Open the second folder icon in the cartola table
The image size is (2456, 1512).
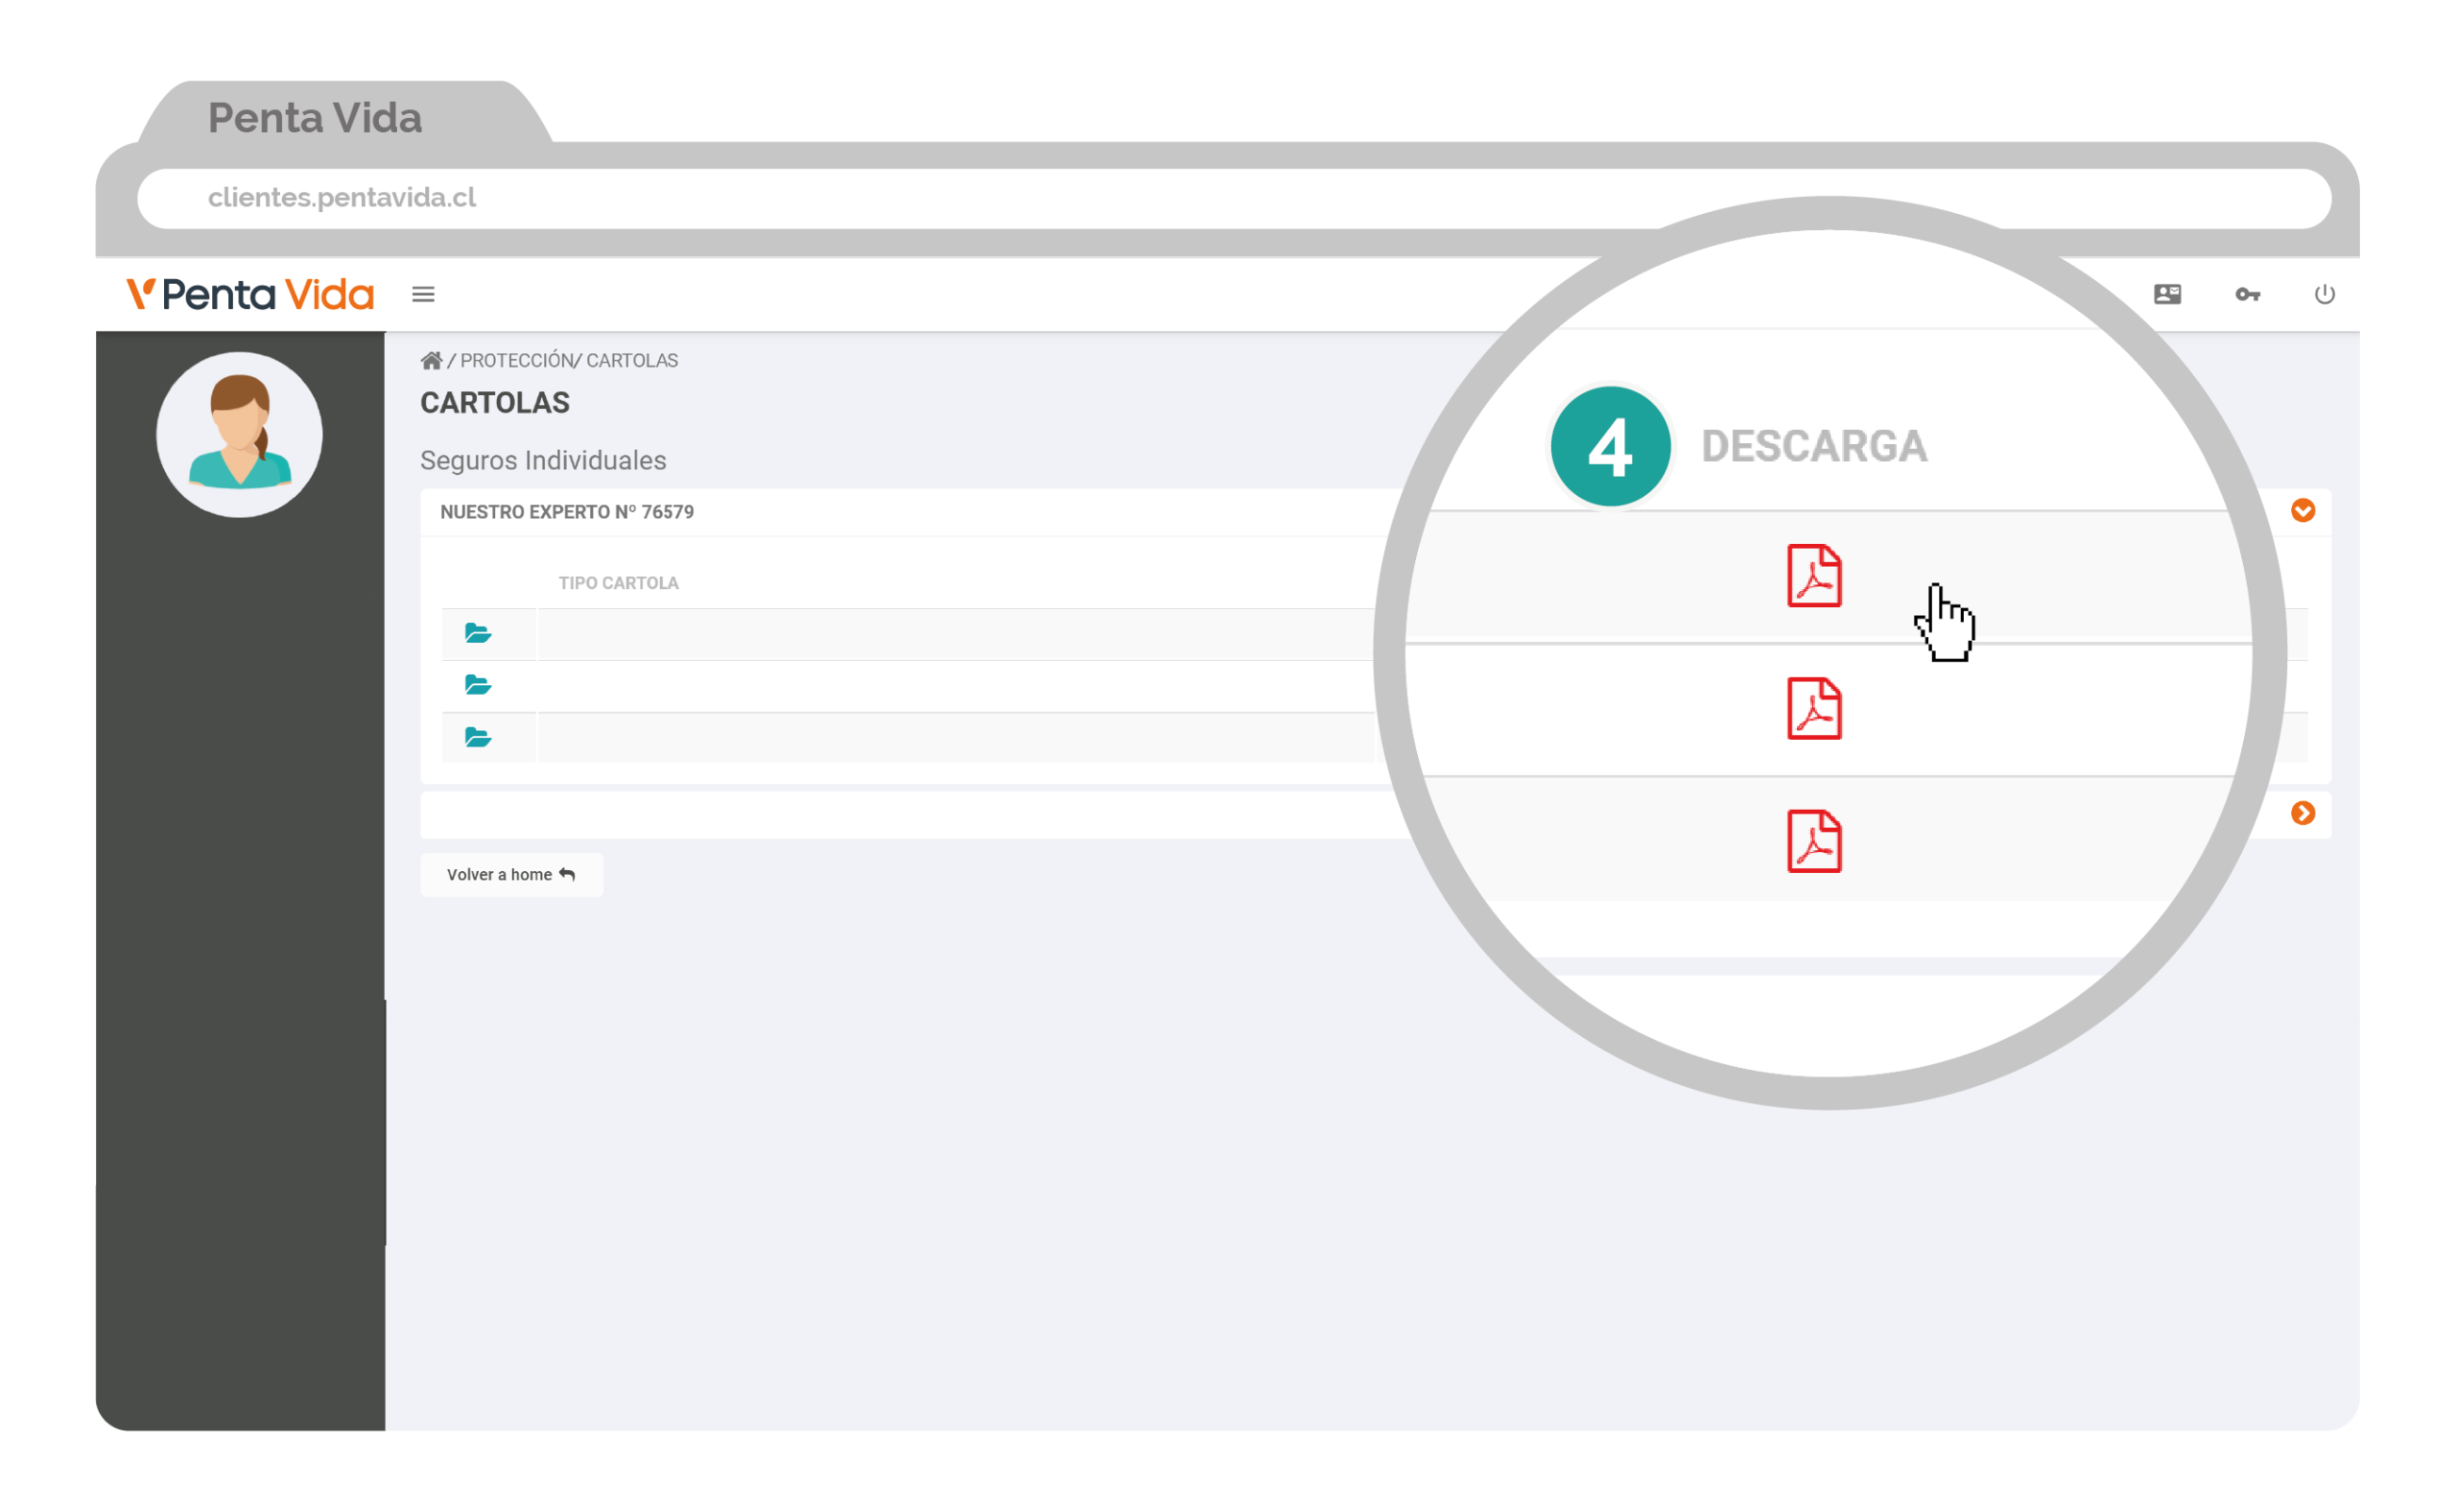(x=478, y=685)
